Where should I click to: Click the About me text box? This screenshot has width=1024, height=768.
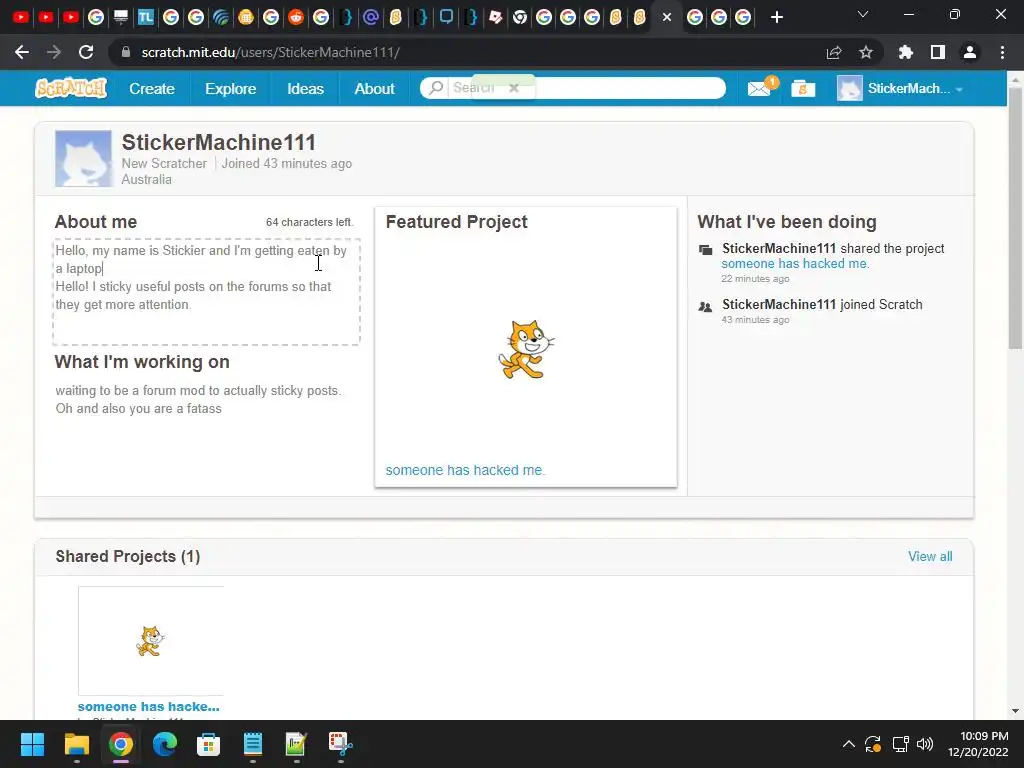pos(206,292)
